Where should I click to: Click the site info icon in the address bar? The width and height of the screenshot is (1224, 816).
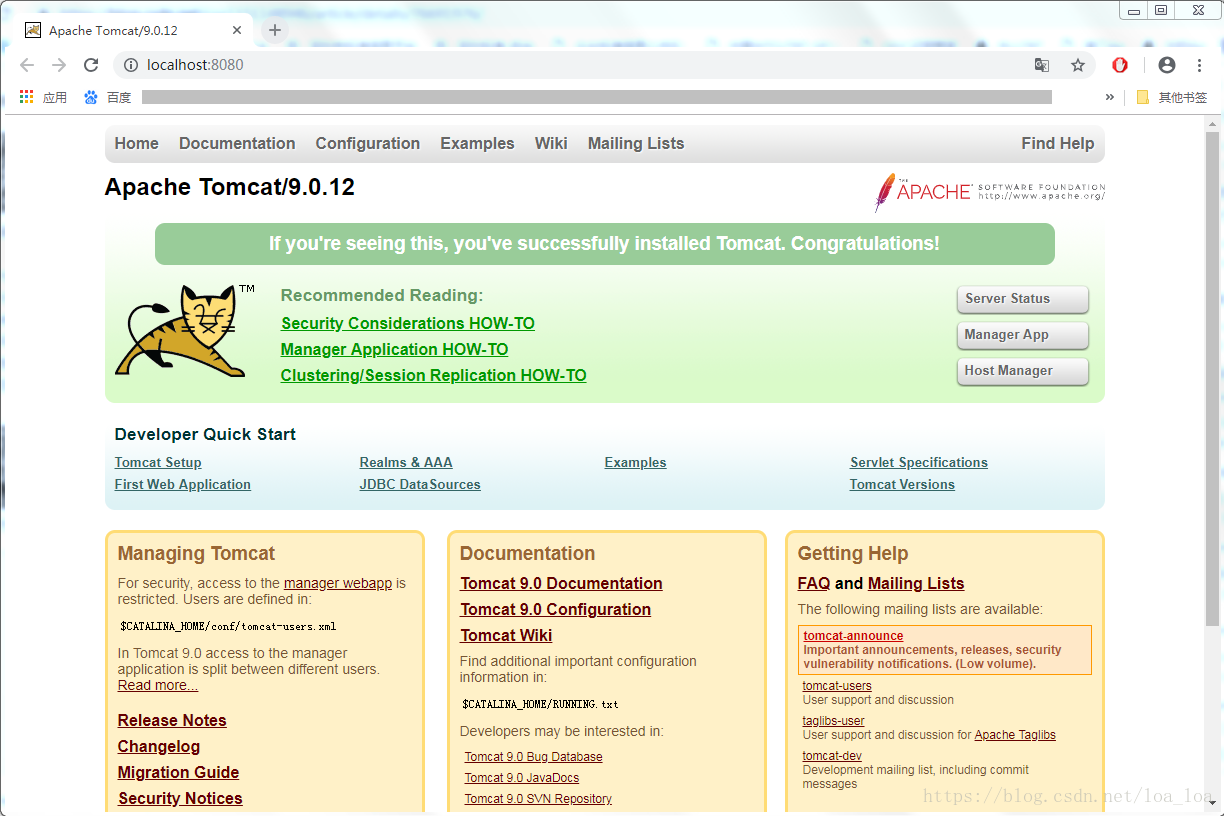point(130,65)
